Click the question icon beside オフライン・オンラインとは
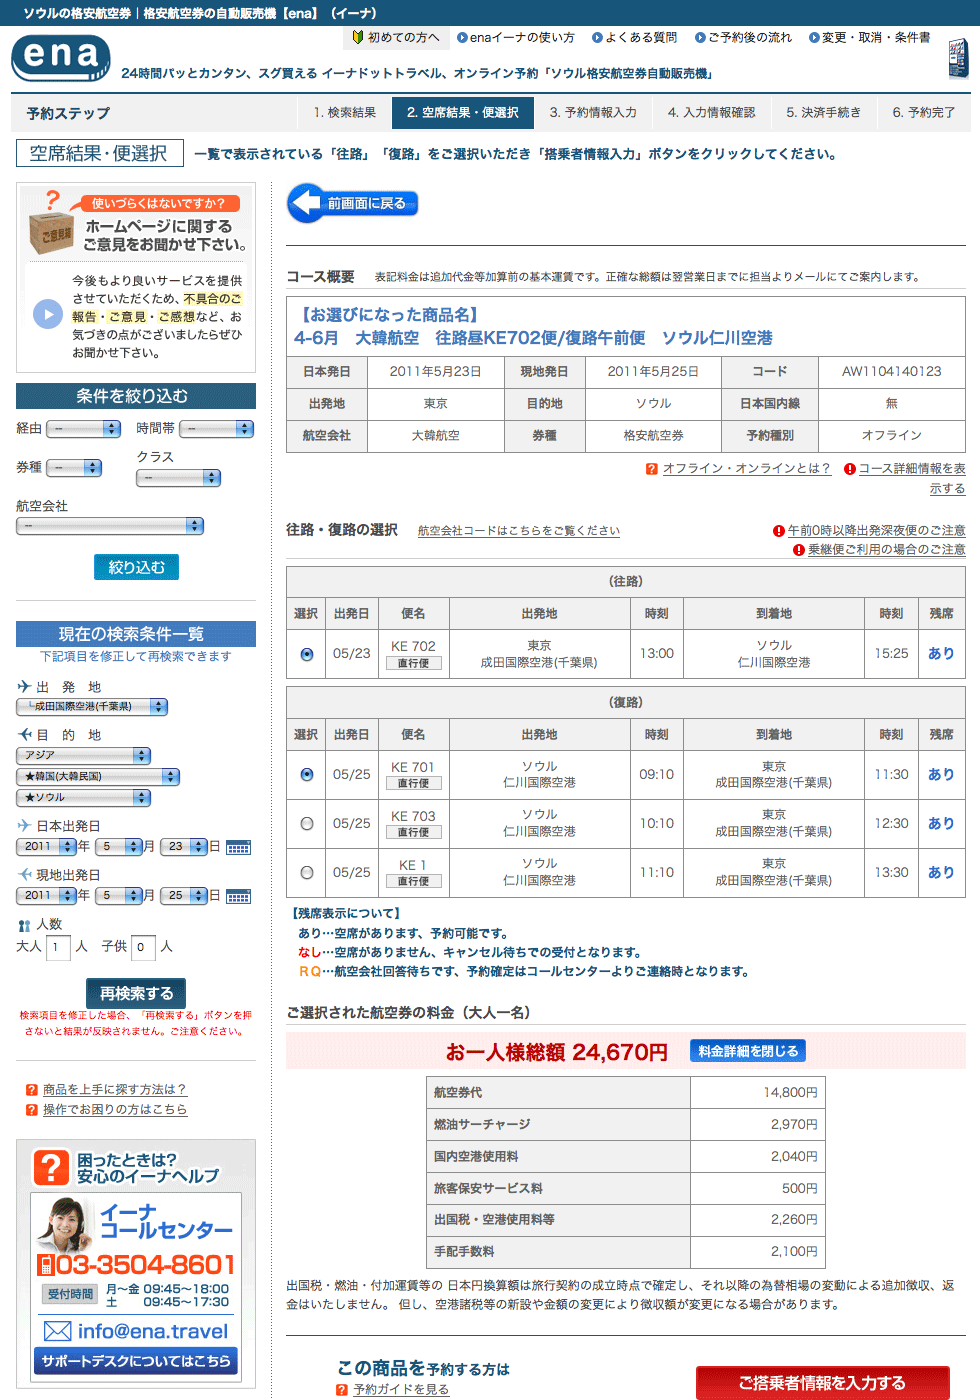 point(652,469)
